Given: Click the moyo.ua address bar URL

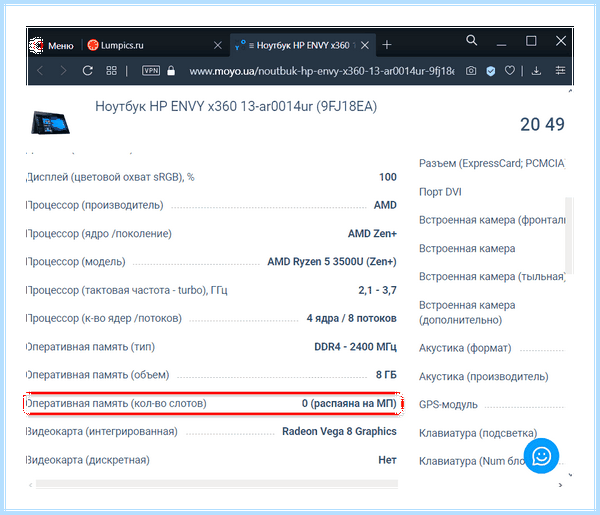Looking at the screenshot, I should (322, 71).
